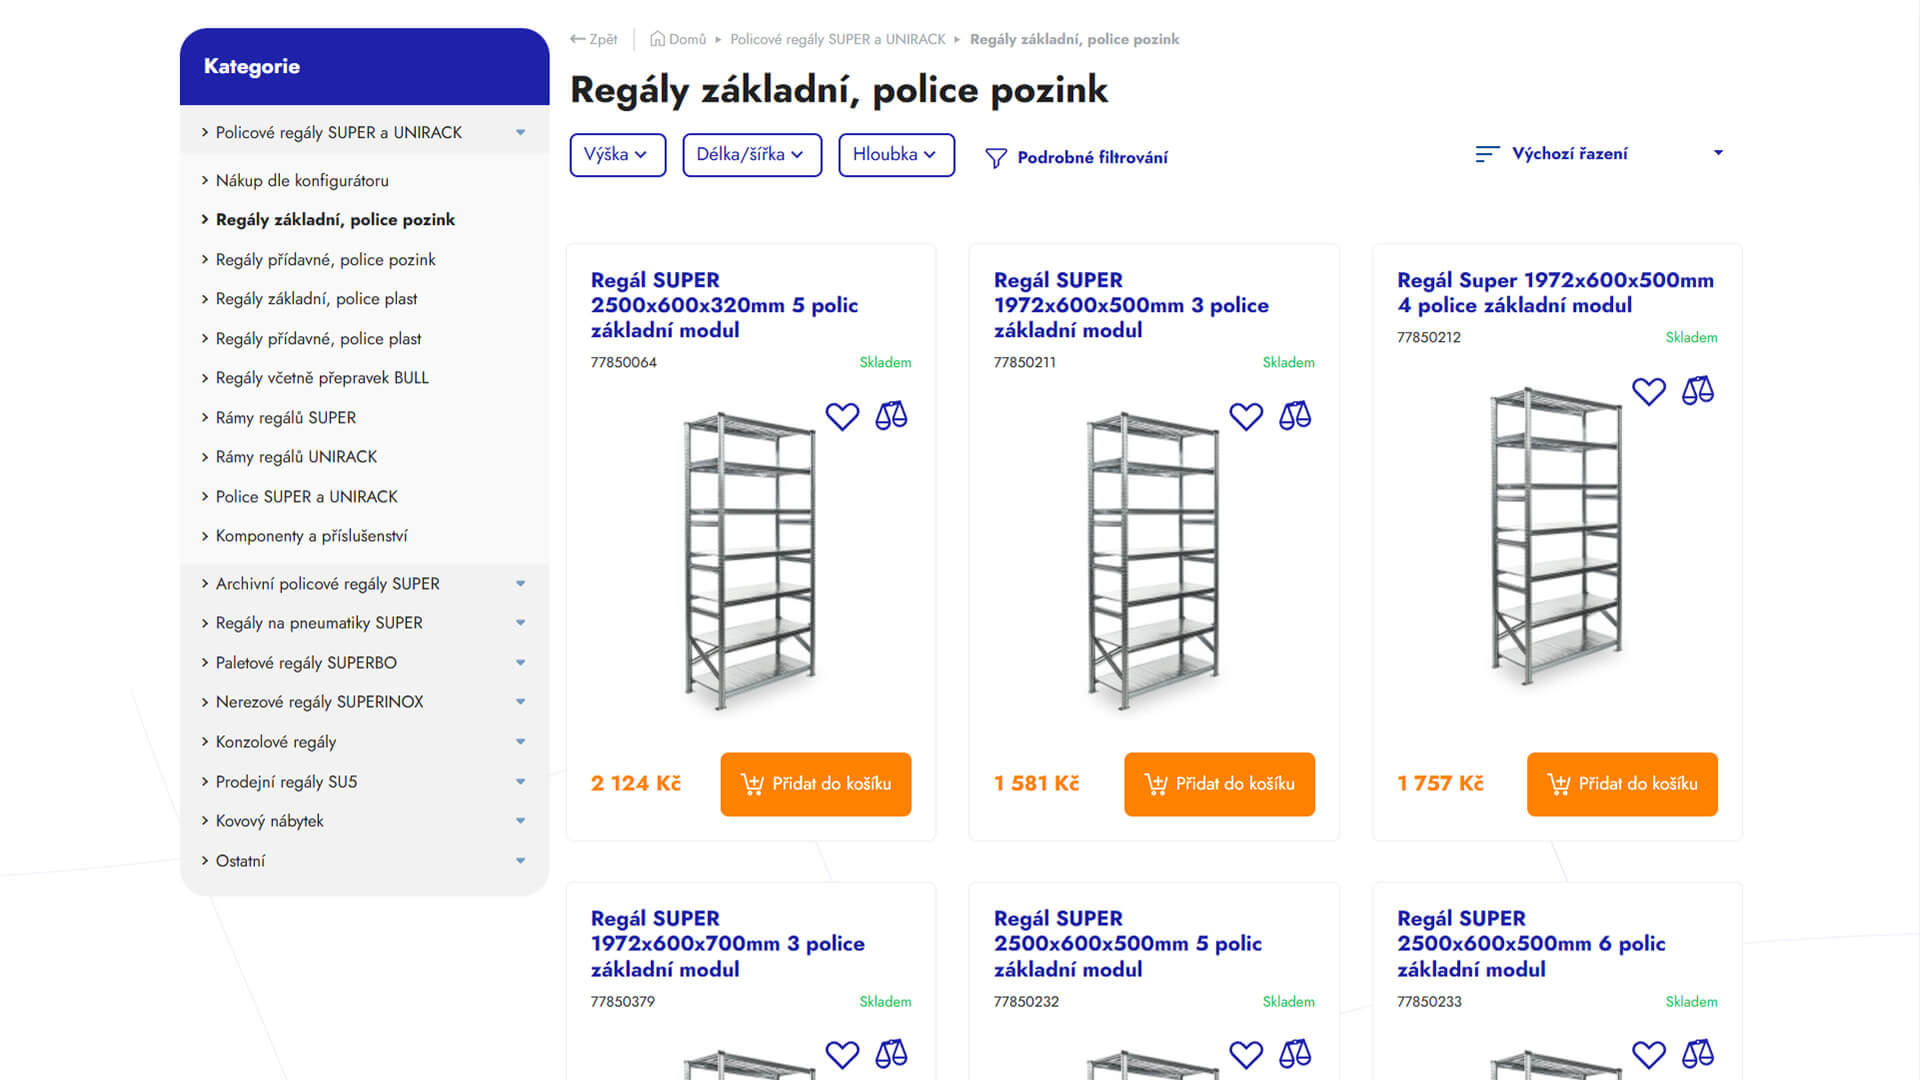Screen dimensions: 1920x1080
Task: Go back via Zpět link
Action: click(x=594, y=39)
